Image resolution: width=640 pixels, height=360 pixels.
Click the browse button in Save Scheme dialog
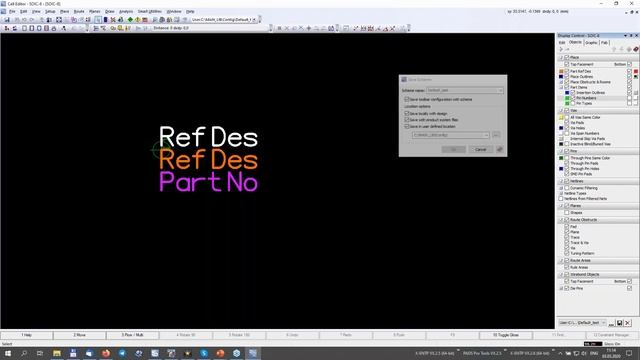[496, 135]
